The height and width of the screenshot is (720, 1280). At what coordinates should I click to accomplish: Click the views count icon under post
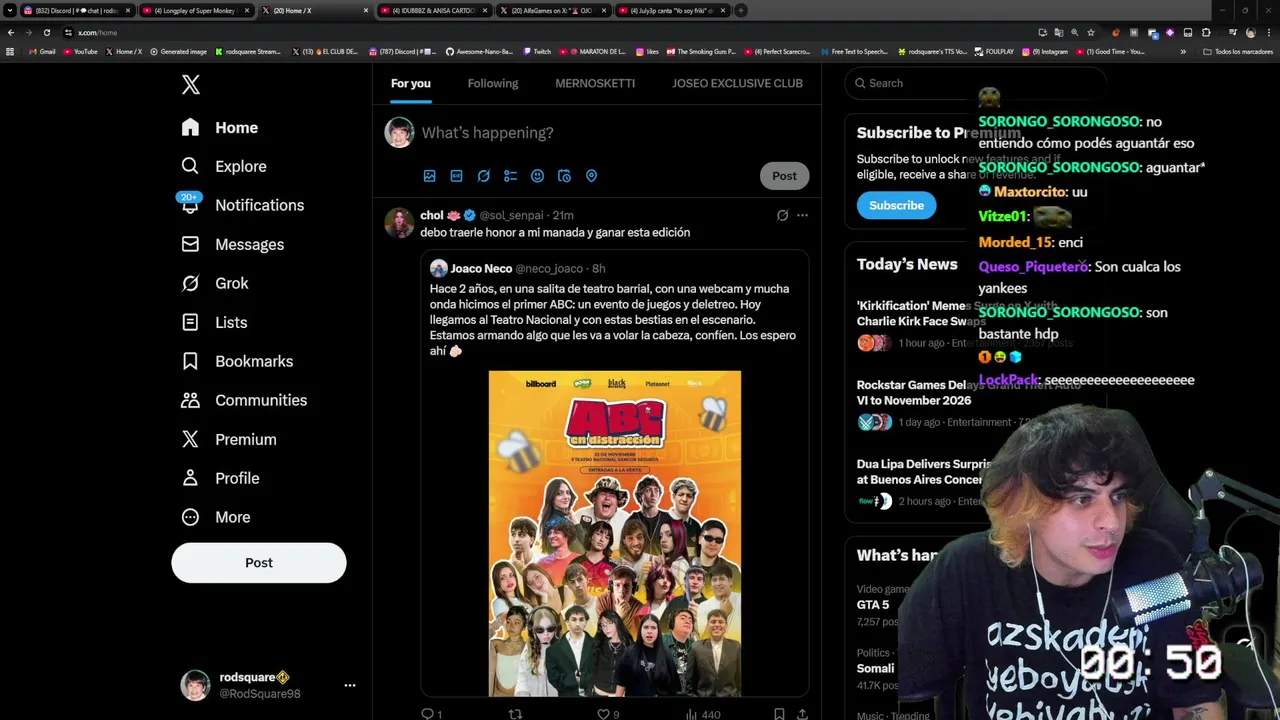coord(691,713)
